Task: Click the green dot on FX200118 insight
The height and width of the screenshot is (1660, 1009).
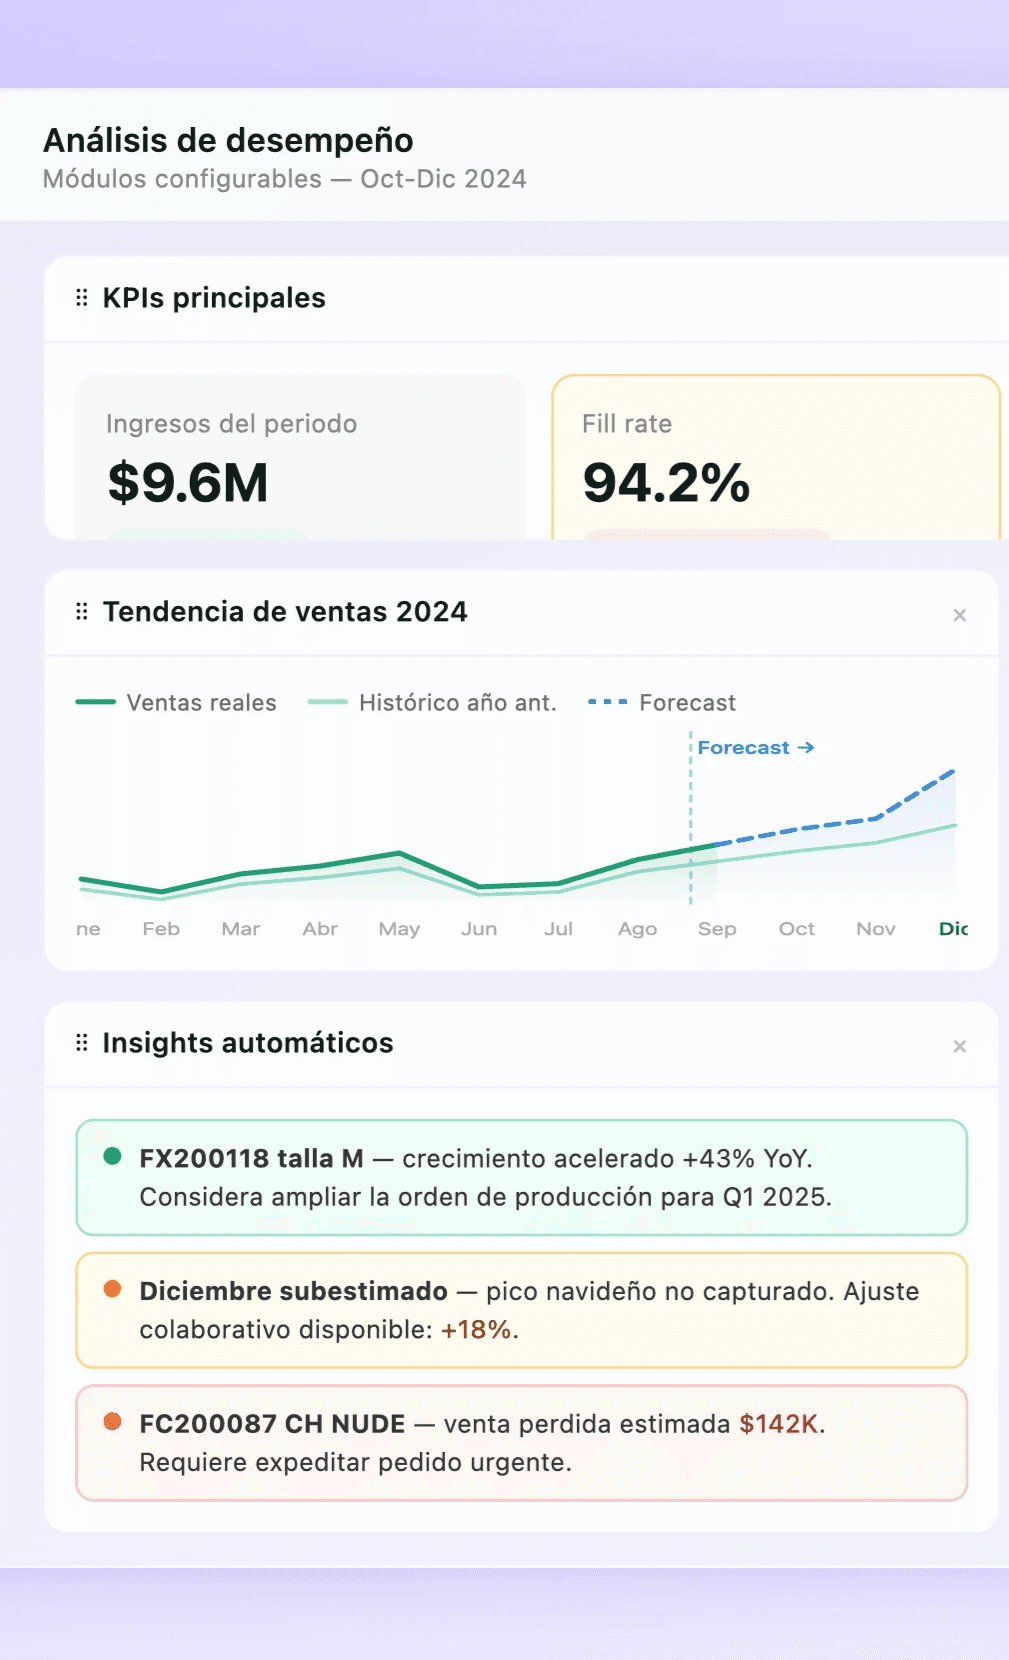Action: tap(113, 1157)
